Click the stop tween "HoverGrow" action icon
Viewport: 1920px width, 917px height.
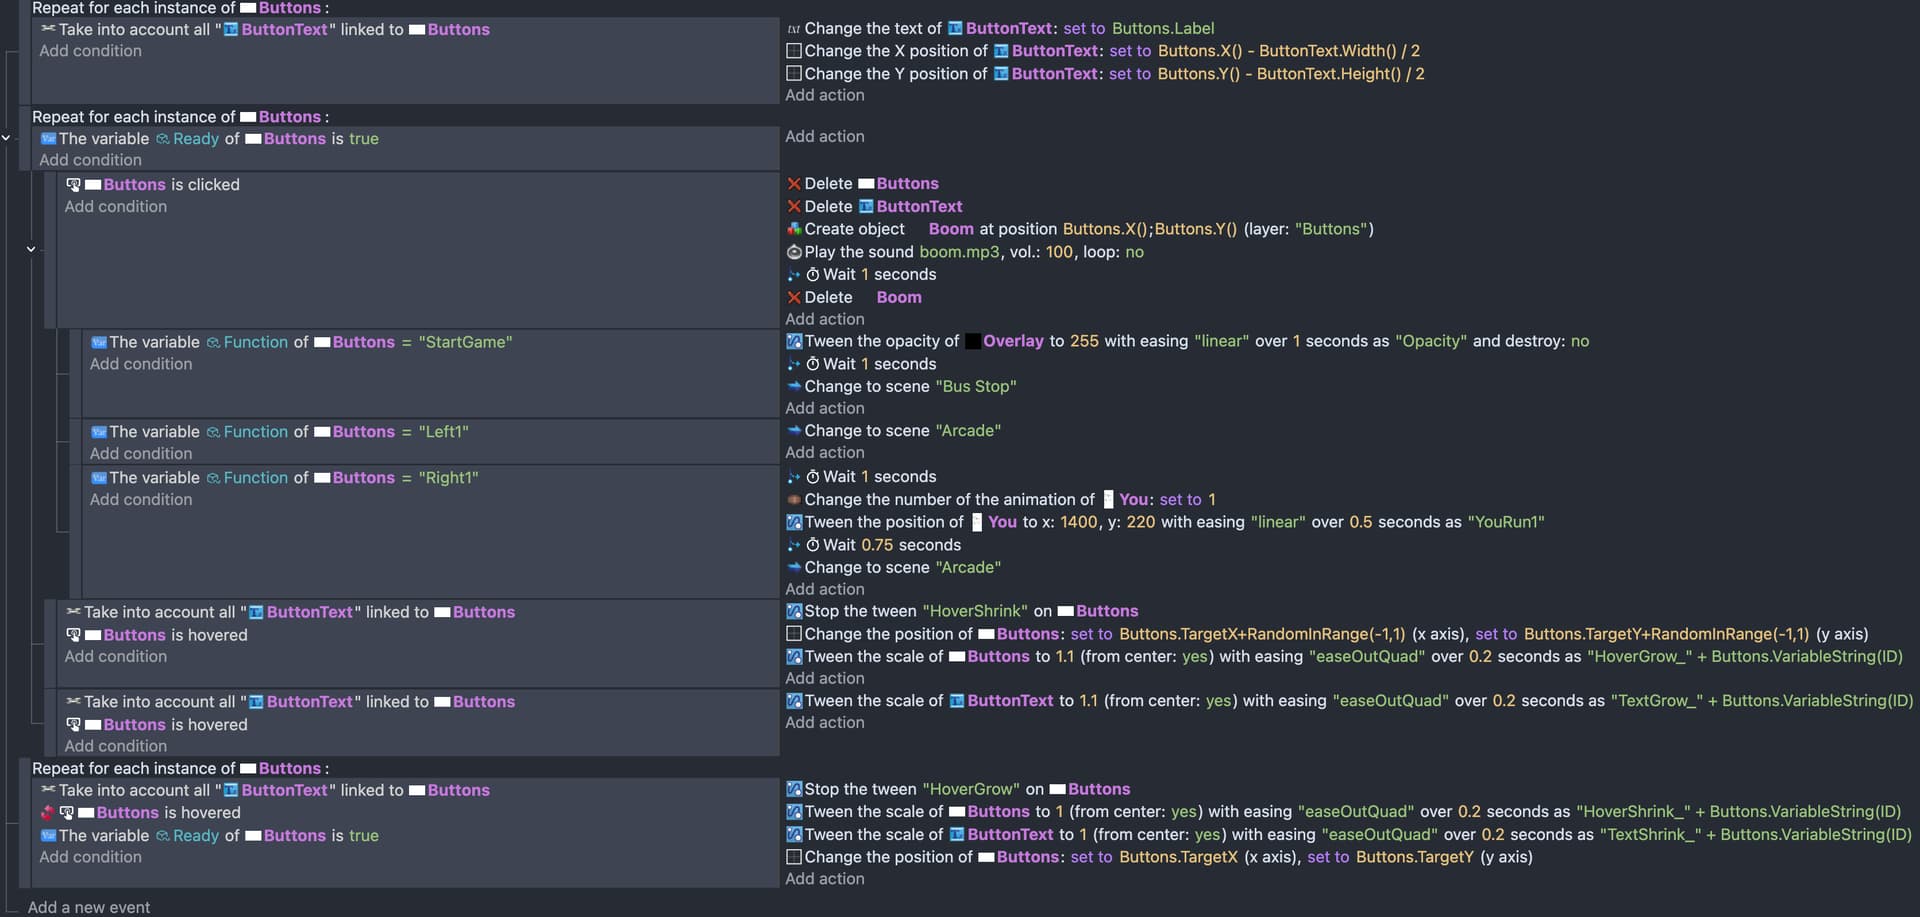click(x=794, y=789)
